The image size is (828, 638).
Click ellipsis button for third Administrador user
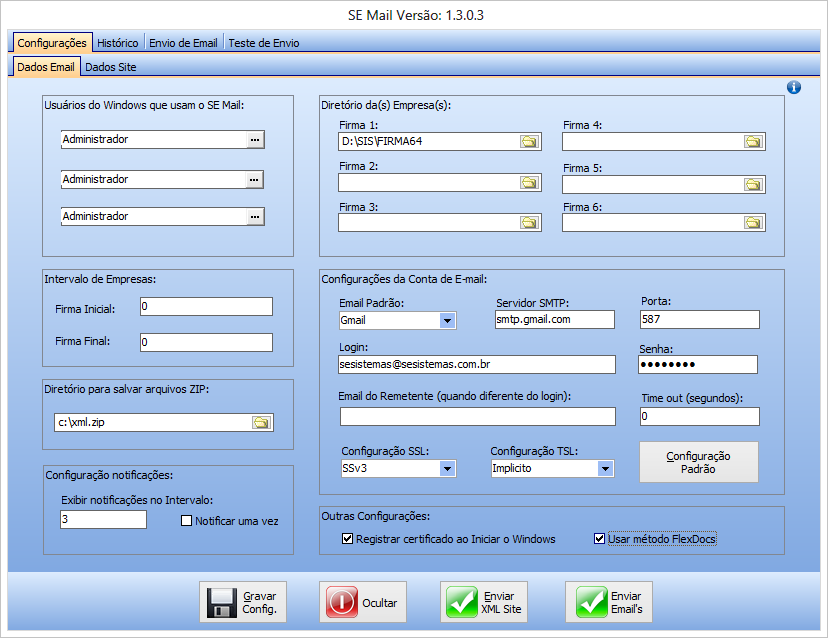[x=255, y=217]
